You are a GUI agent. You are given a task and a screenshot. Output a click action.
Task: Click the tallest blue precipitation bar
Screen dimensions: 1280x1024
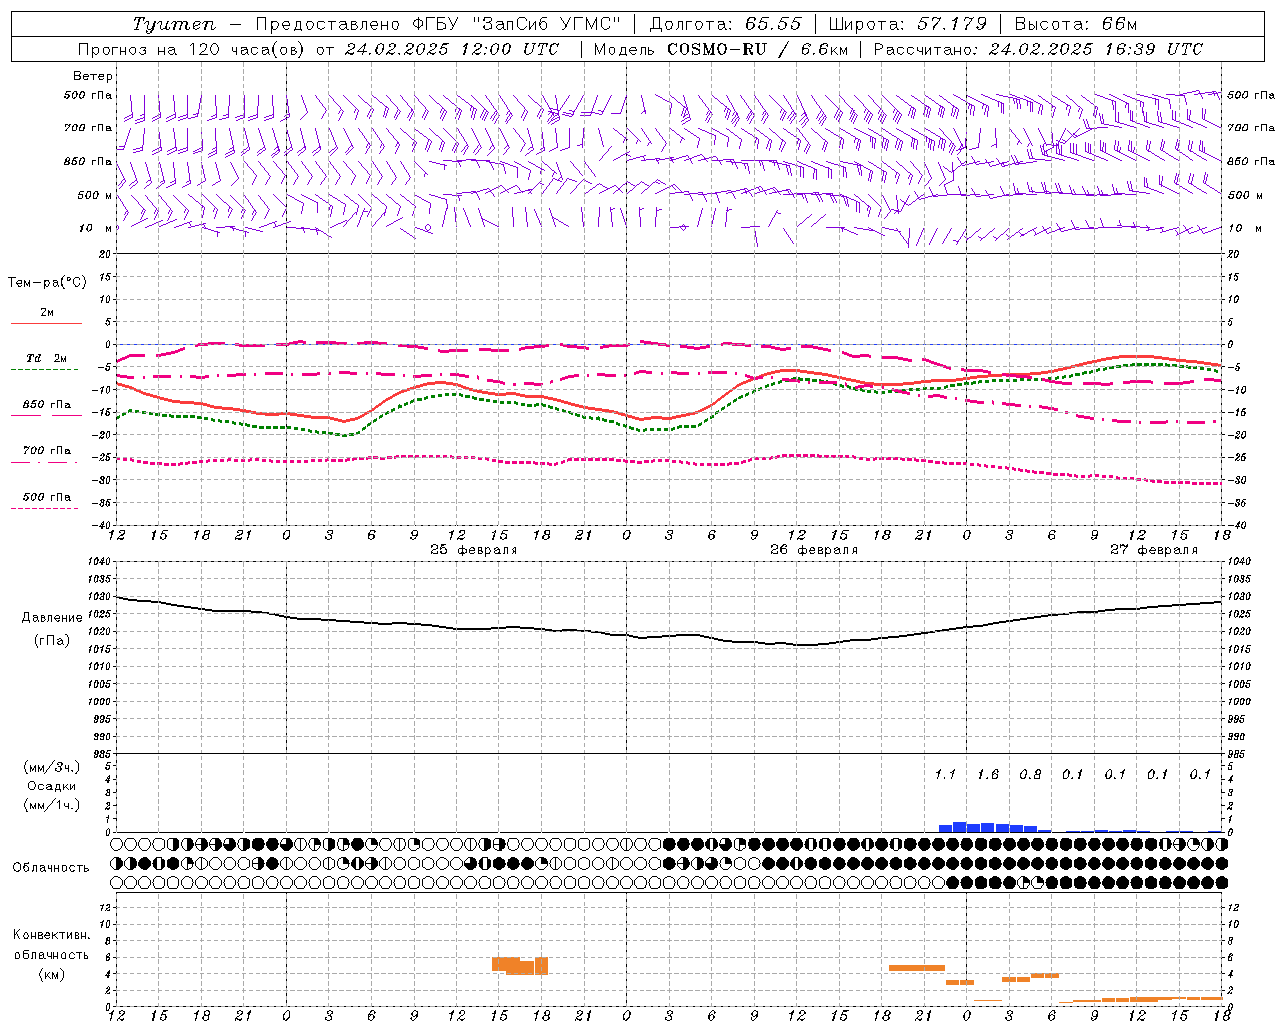pyautogui.click(x=960, y=827)
